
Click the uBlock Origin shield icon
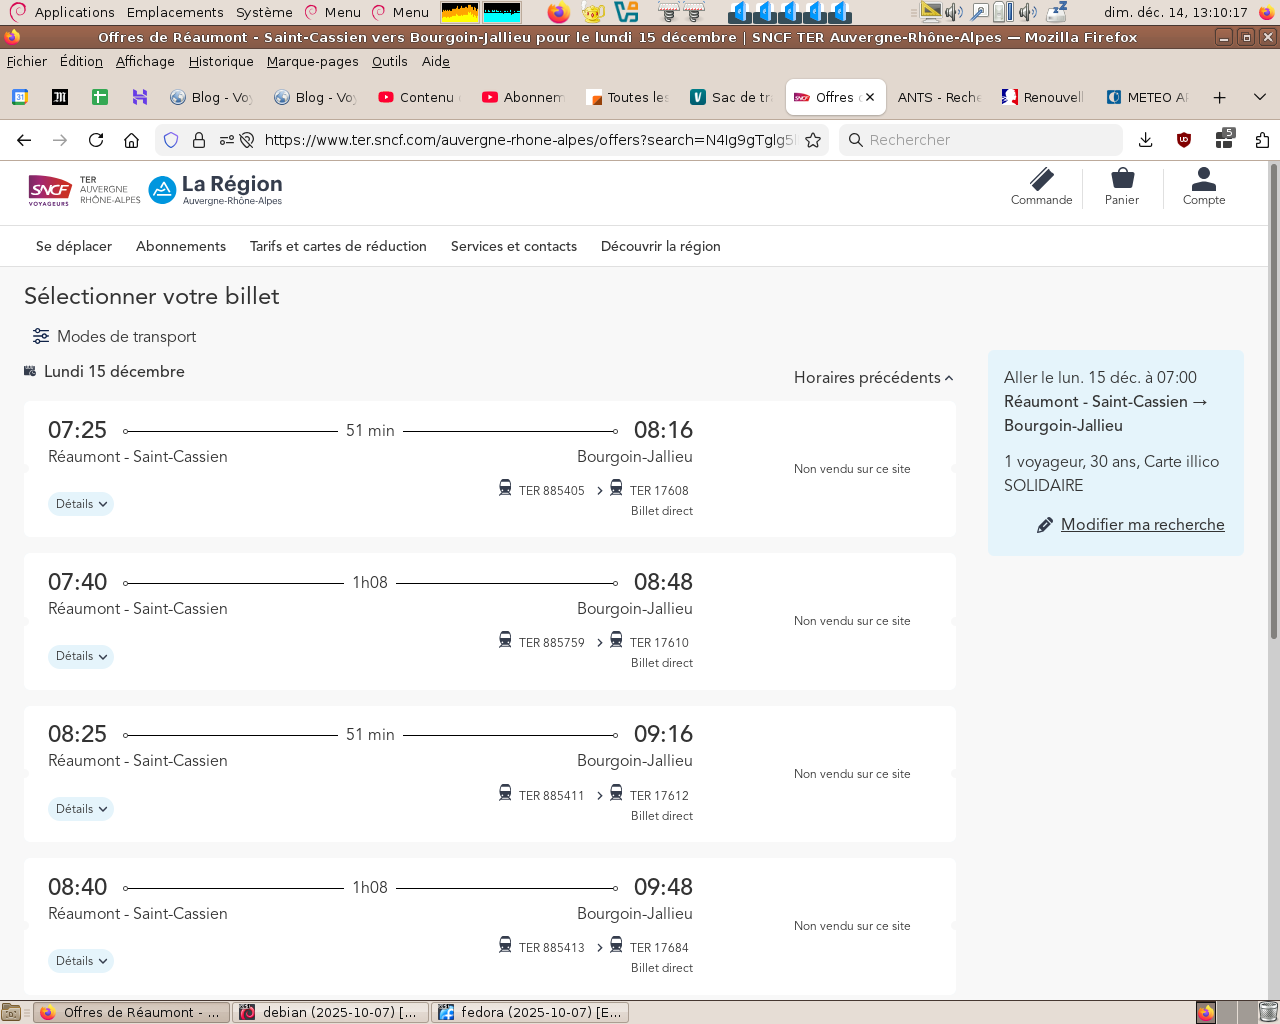click(1184, 140)
